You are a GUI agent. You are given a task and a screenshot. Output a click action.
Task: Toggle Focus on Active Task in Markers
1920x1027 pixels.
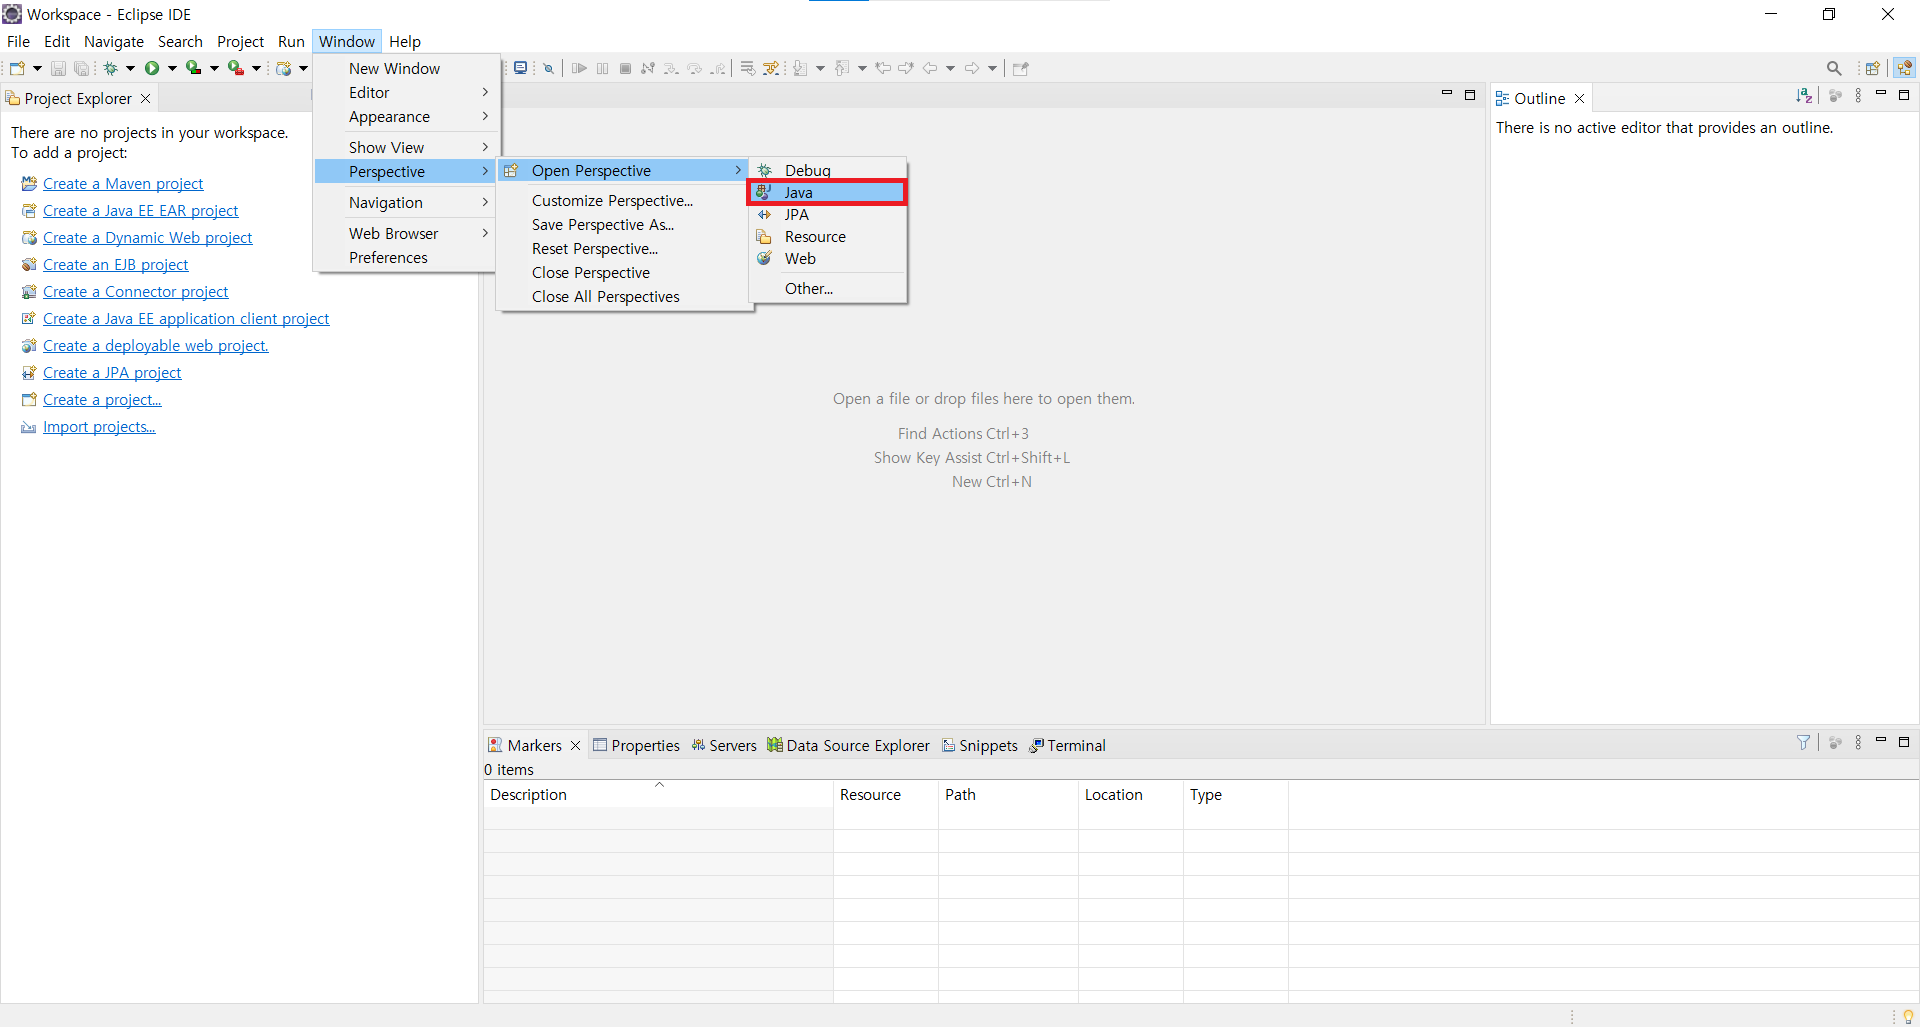[x=1835, y=742]
